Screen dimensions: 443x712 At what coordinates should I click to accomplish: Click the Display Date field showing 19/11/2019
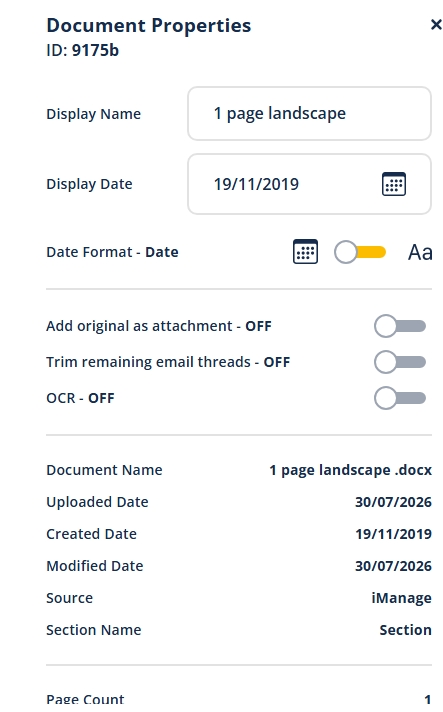click(x=309, y=184)
